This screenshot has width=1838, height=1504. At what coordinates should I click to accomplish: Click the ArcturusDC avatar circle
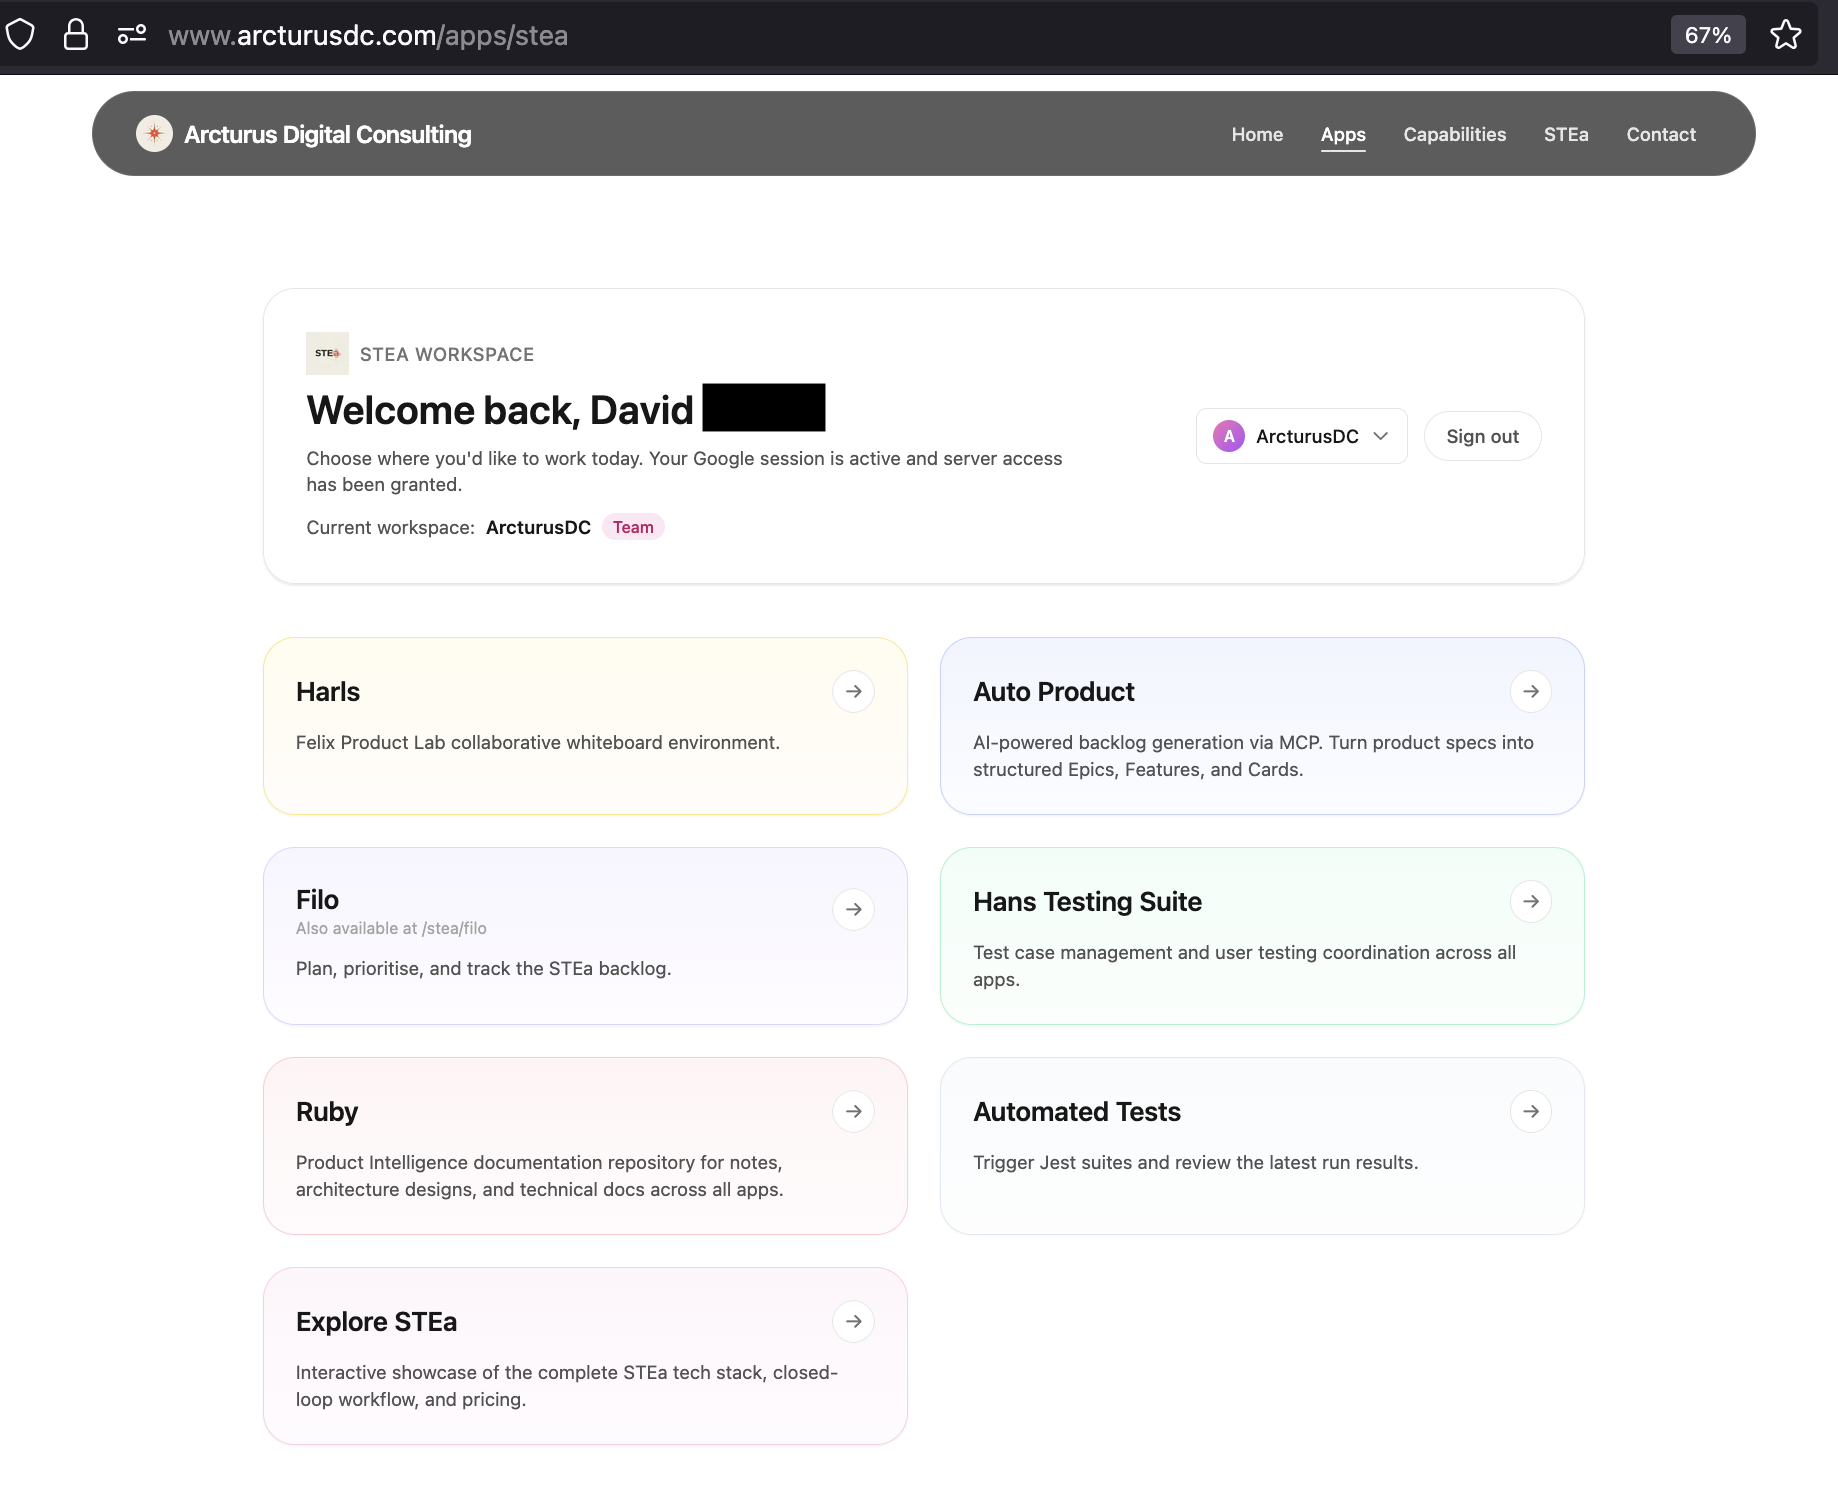(x=1228, y=436)
